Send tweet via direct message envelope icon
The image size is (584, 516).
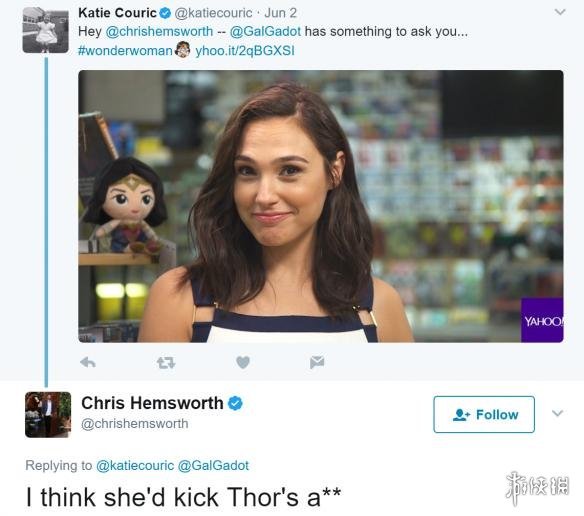(x=317, y=362)
